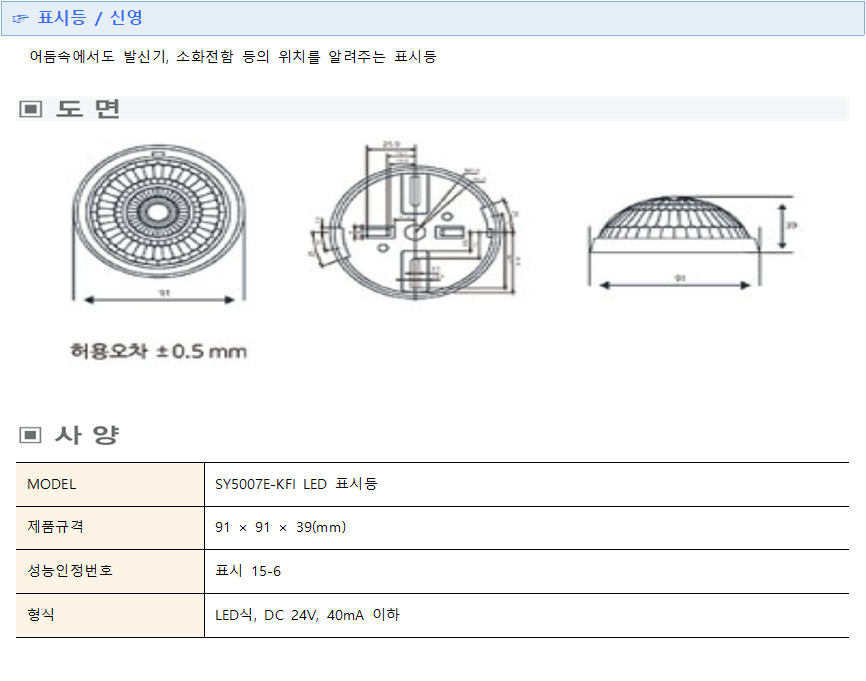
Task: Click the header title 표시등 / 신영
Action: click(90, 18)
